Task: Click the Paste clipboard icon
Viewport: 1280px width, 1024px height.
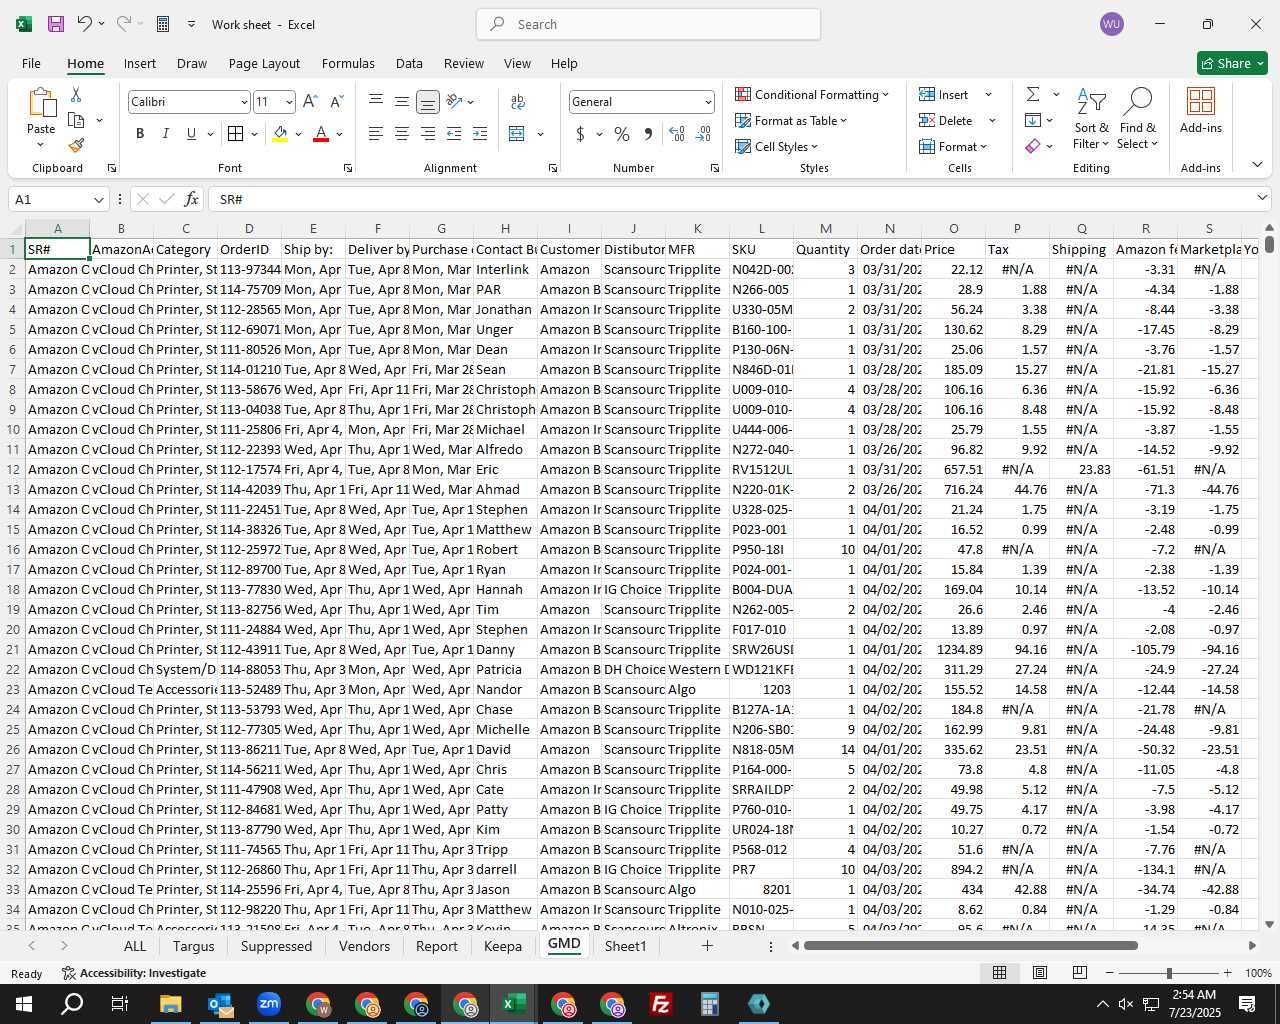Action: 41,103
